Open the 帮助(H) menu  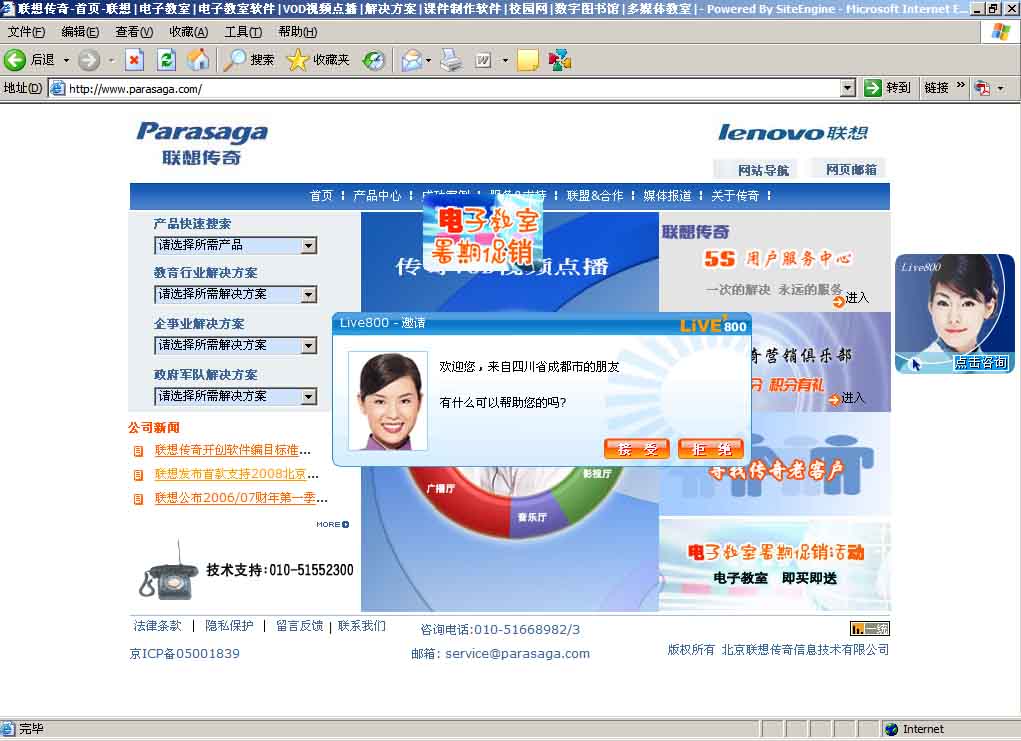pyautogui.click(x=298, y=32)
